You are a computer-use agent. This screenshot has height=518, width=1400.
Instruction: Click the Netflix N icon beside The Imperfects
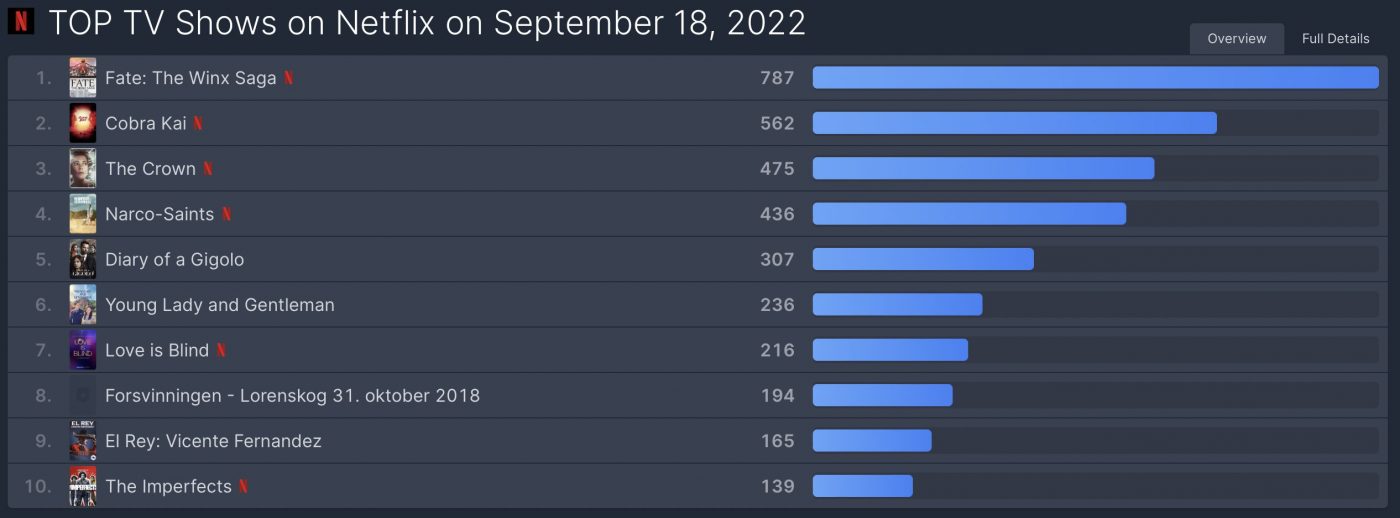point(243,486)
